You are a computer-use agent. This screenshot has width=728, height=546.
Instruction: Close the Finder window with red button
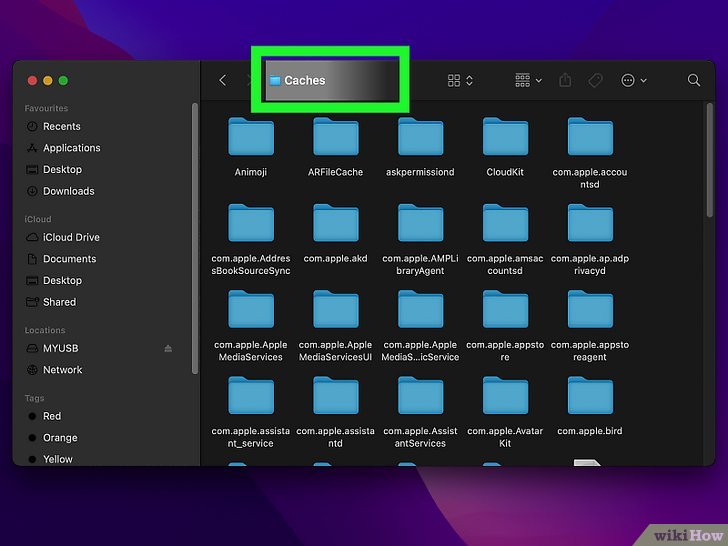coord(32,81)
